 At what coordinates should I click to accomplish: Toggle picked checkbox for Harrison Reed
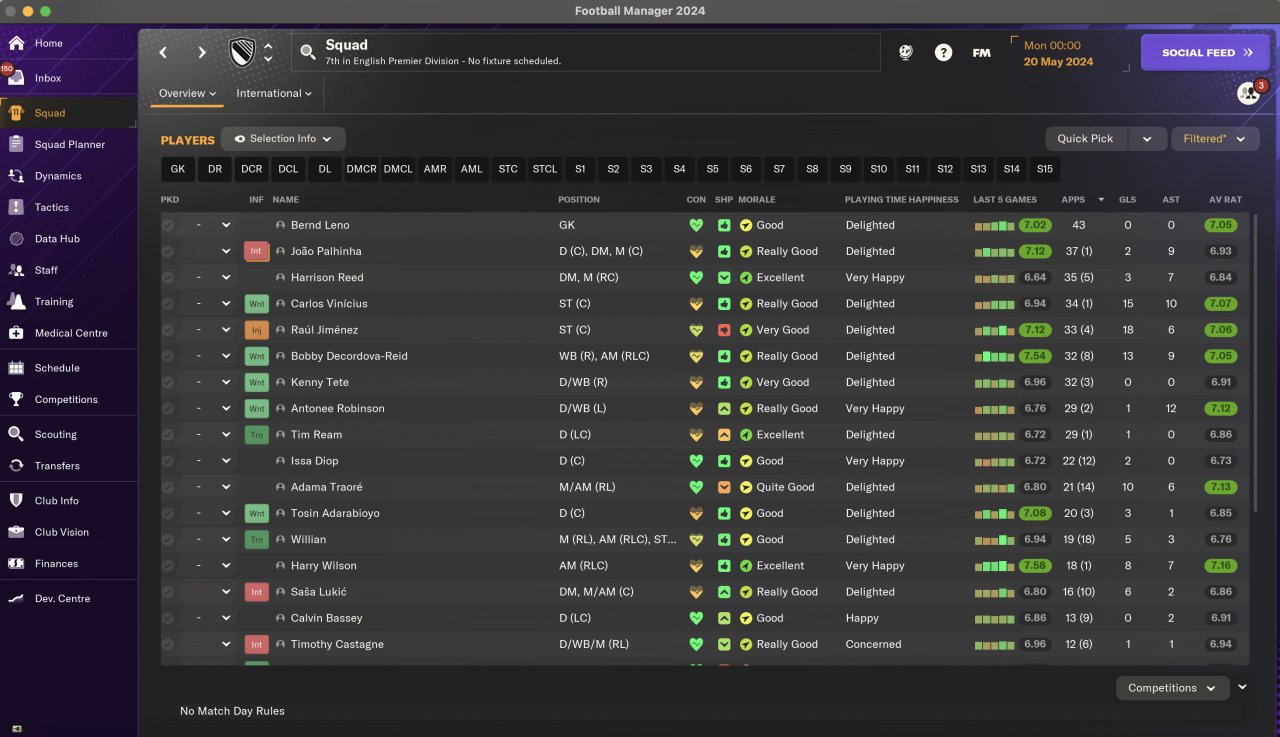tap(168, 277)
